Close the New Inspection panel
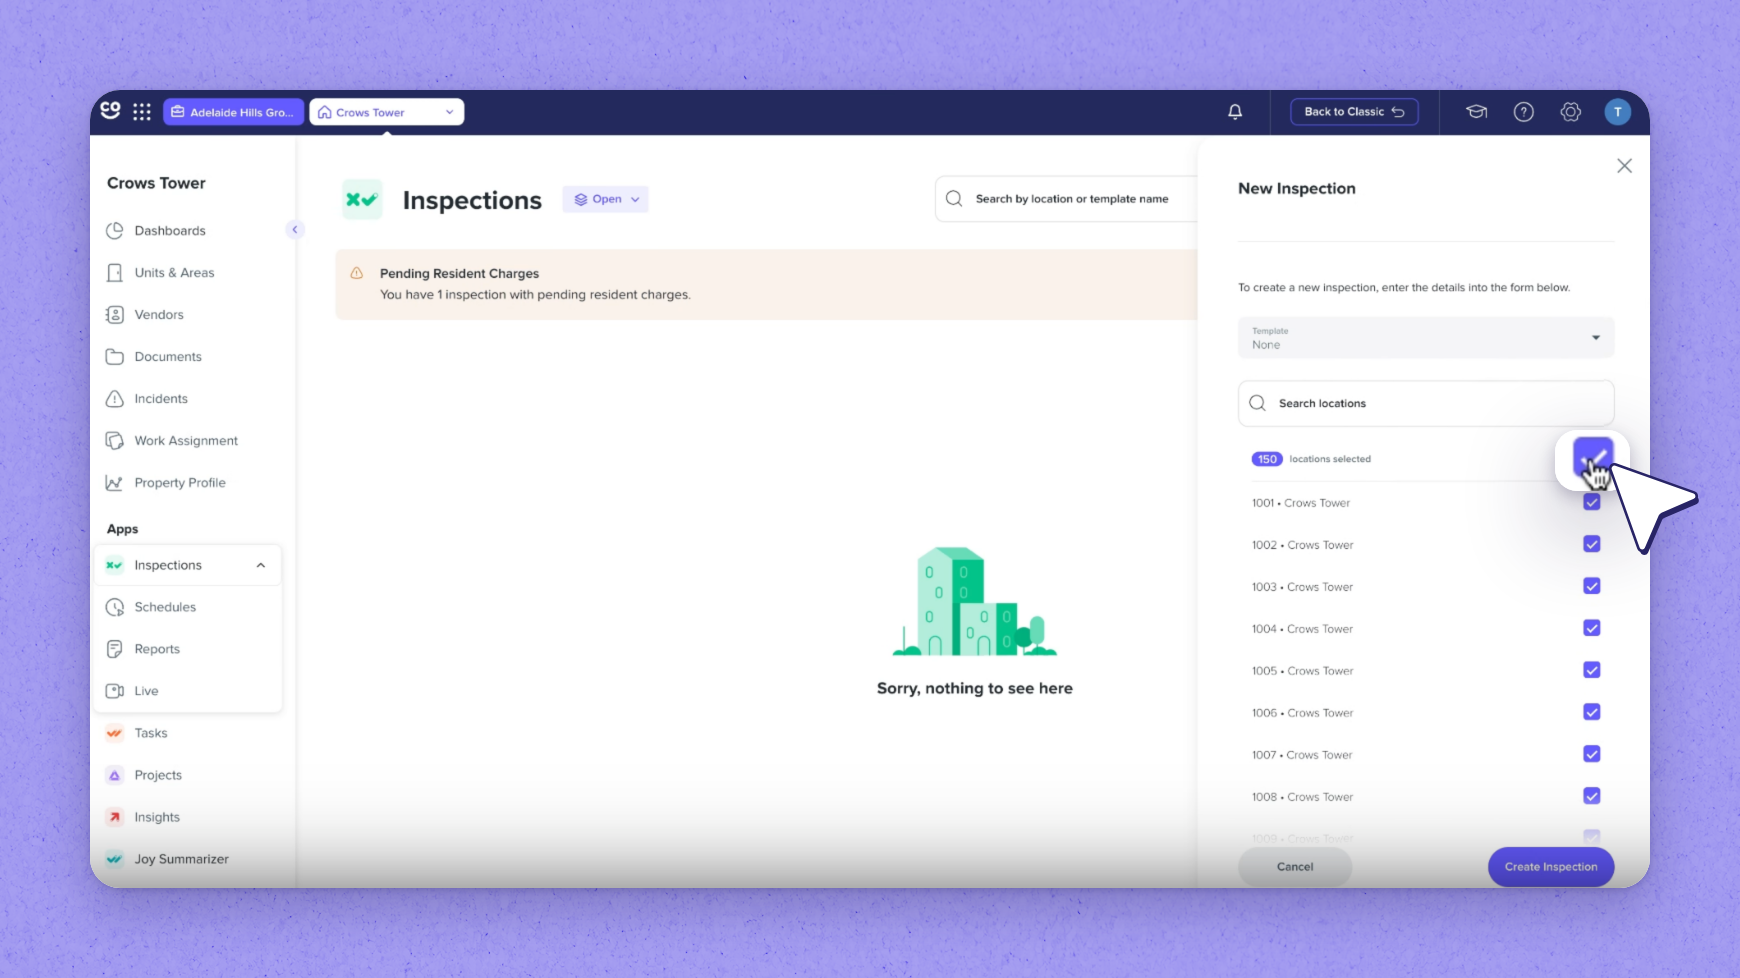Image resolution: width=1740 pixels, height=978 pixels. pyautogui.click(x=1624, y=166)
